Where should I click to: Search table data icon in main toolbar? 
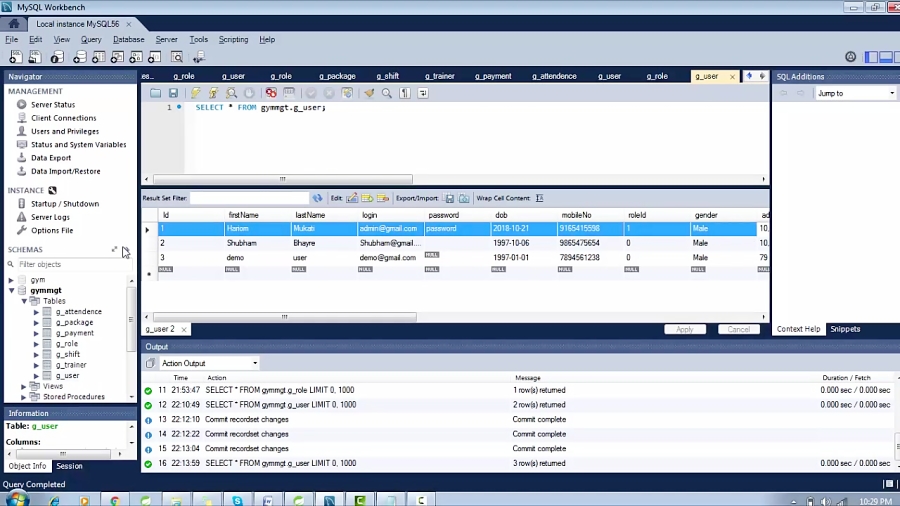(177, 57)
